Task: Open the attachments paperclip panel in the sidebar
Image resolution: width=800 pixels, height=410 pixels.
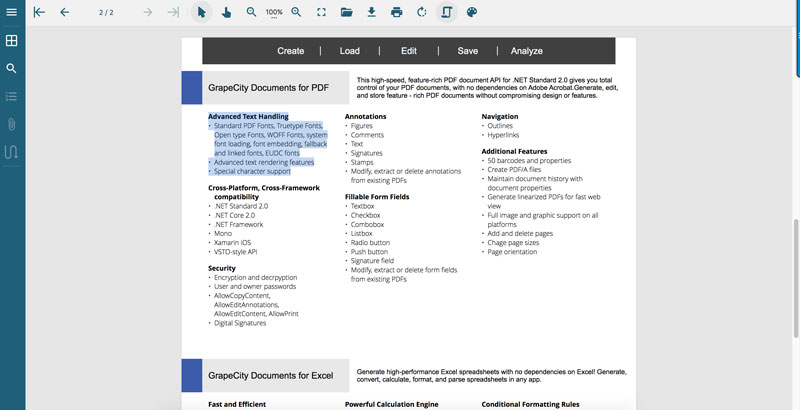Action: pyautogui.click(x=11, y=124)
